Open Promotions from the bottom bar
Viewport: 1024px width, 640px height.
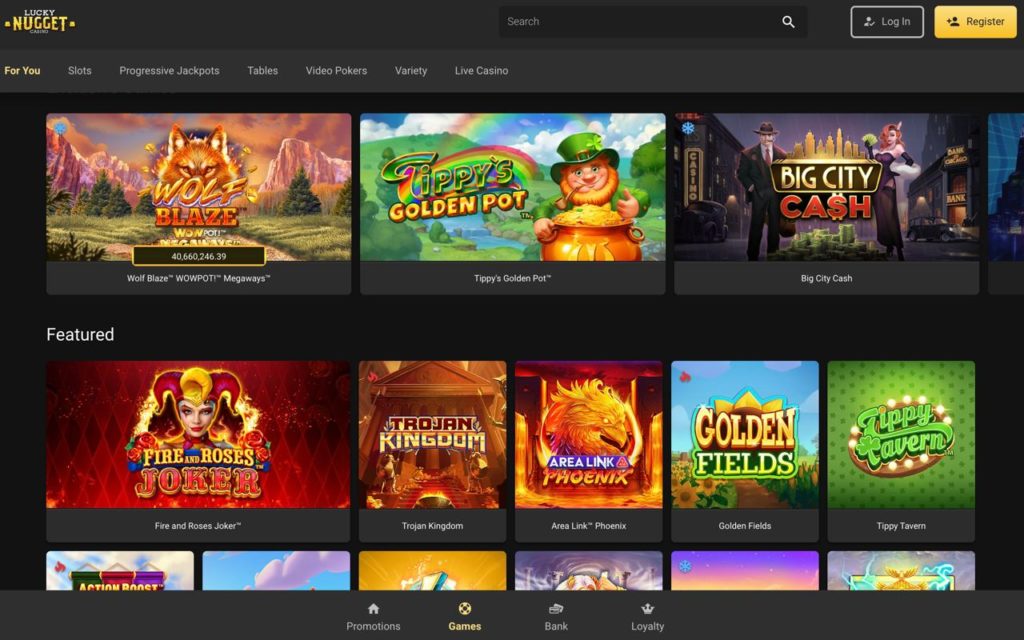tap(373, 616)
